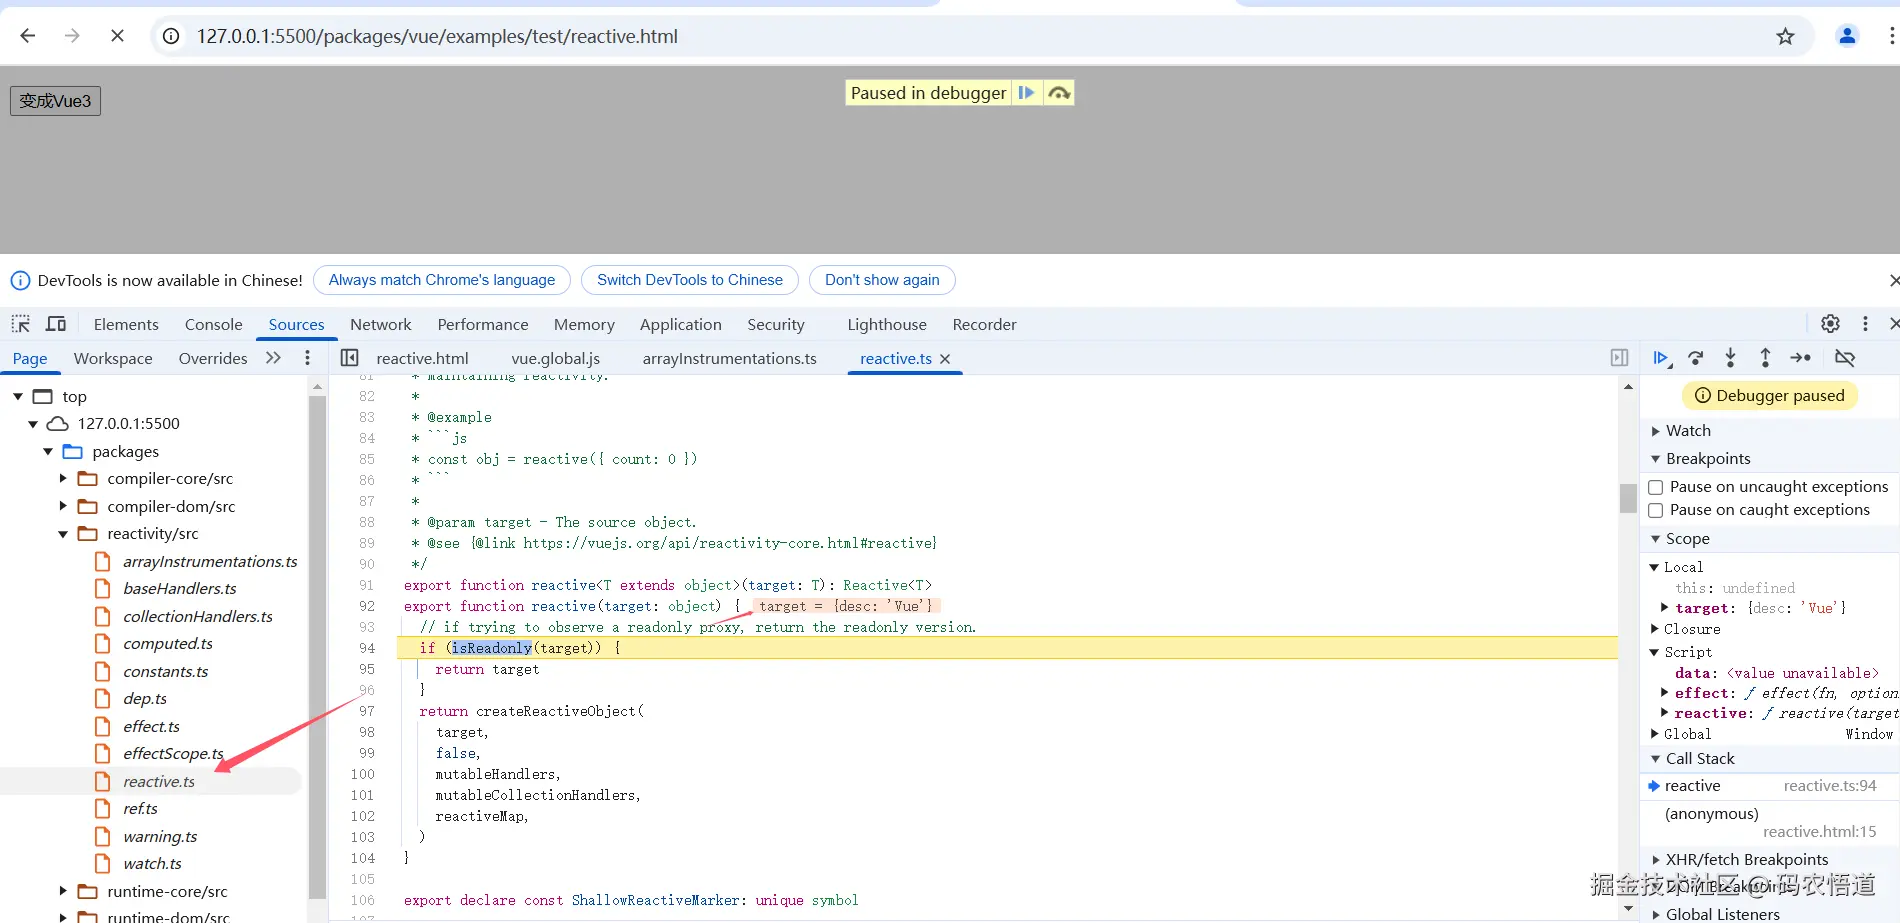Open the Console tab
Viewport: 1900px width, 923px height.
(213, 324)
